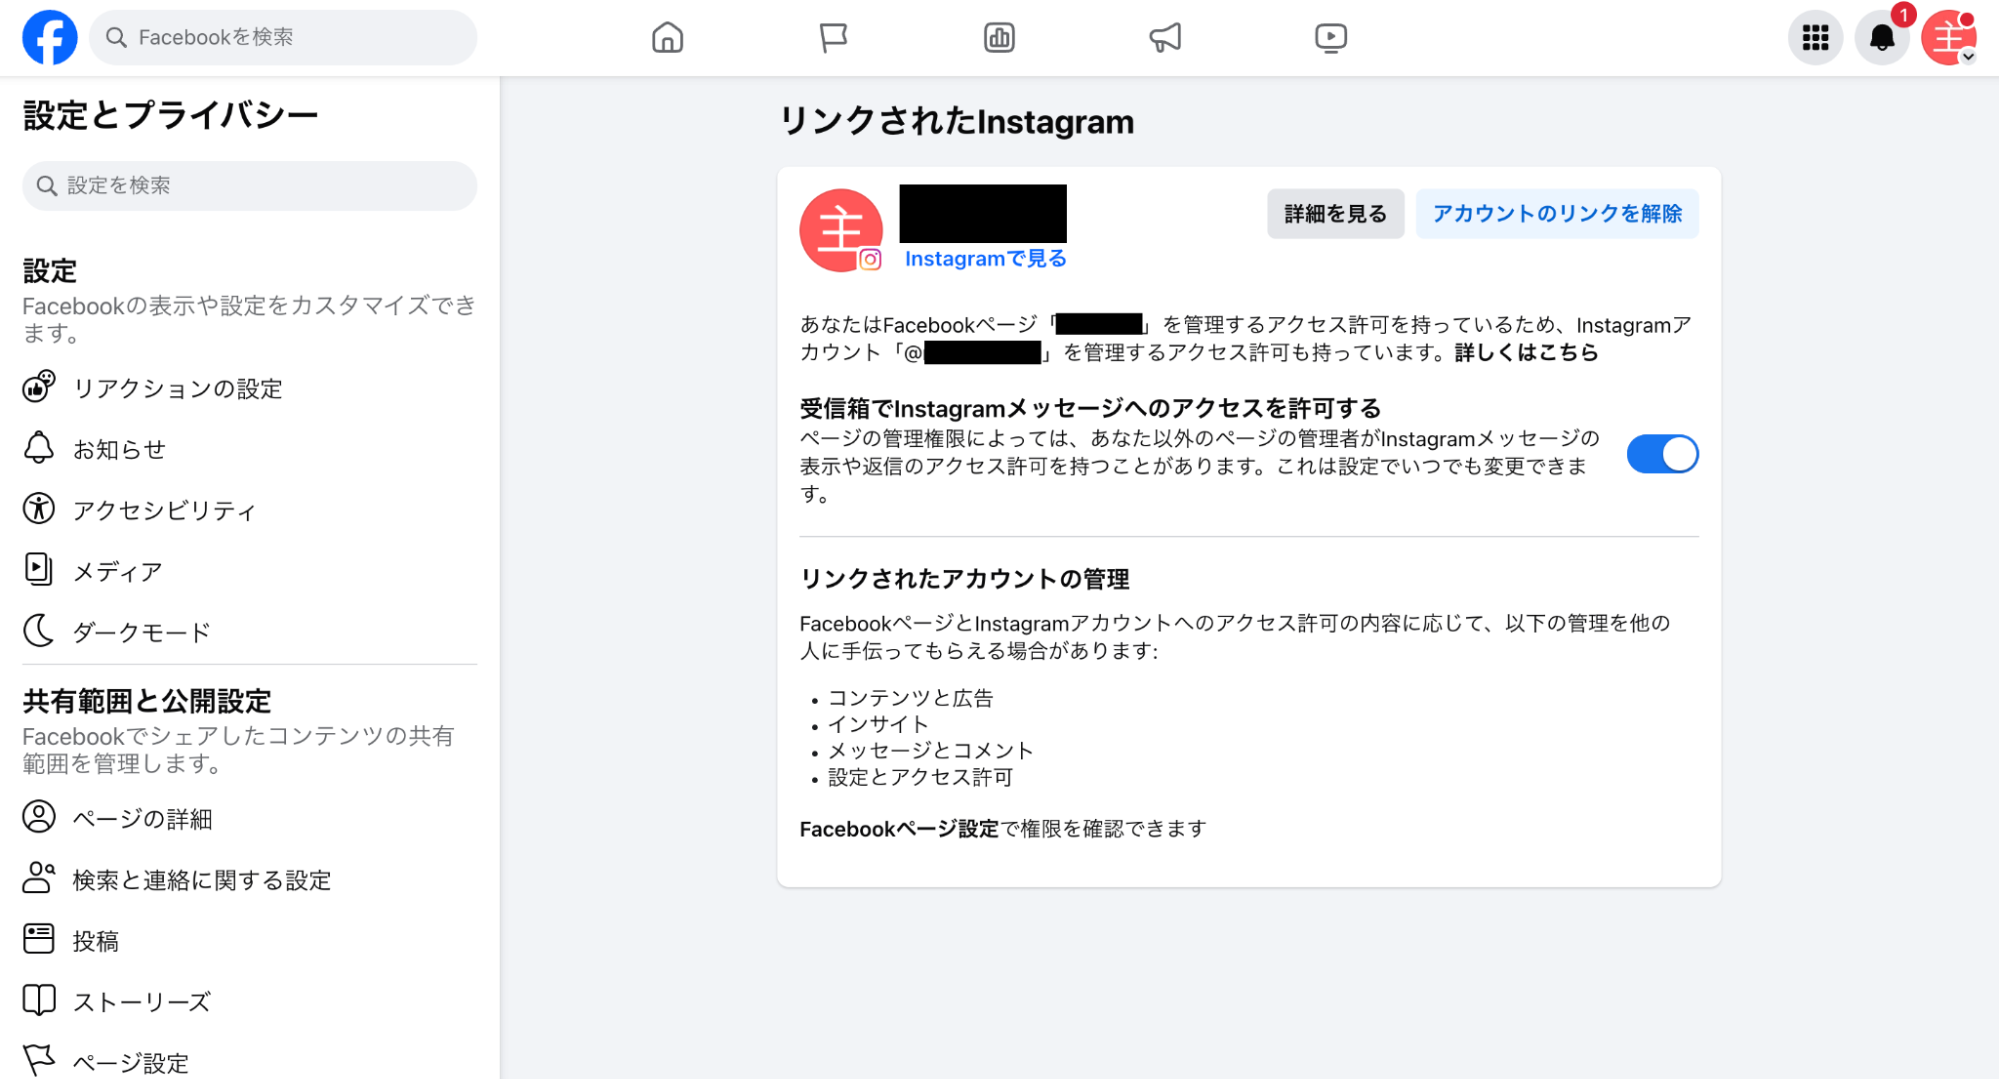
Task: Click the ストーリーズ book icon
Action: (x=39, y=1000)
